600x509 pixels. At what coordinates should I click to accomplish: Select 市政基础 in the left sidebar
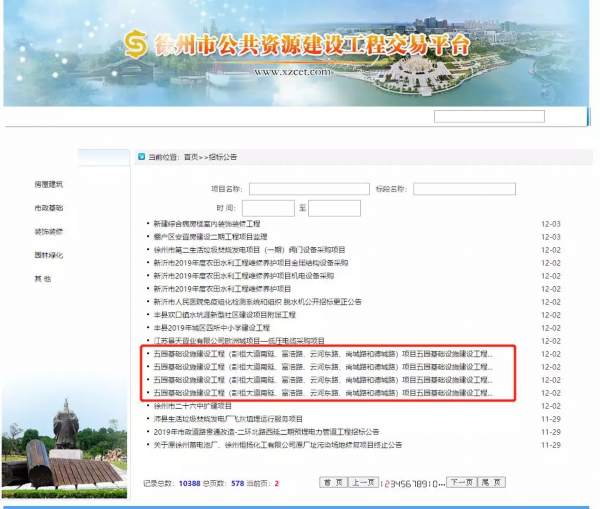tap(48, 208)
